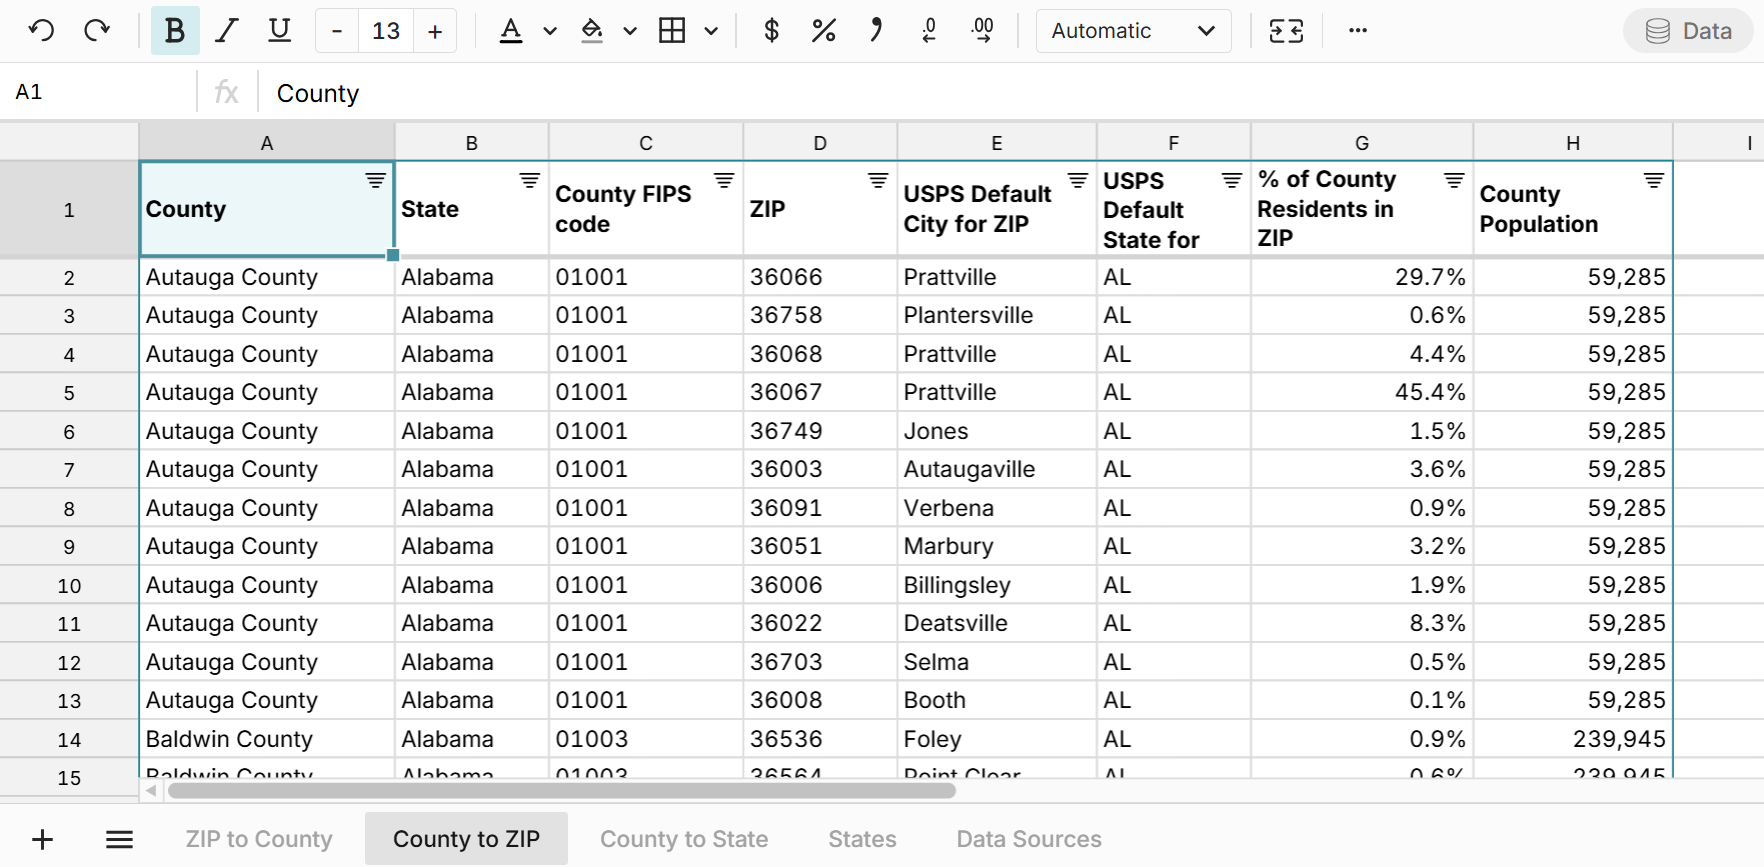Expand the text color dropdown arrow
This screenshot has height=867, width=1764.
[550, 31]
